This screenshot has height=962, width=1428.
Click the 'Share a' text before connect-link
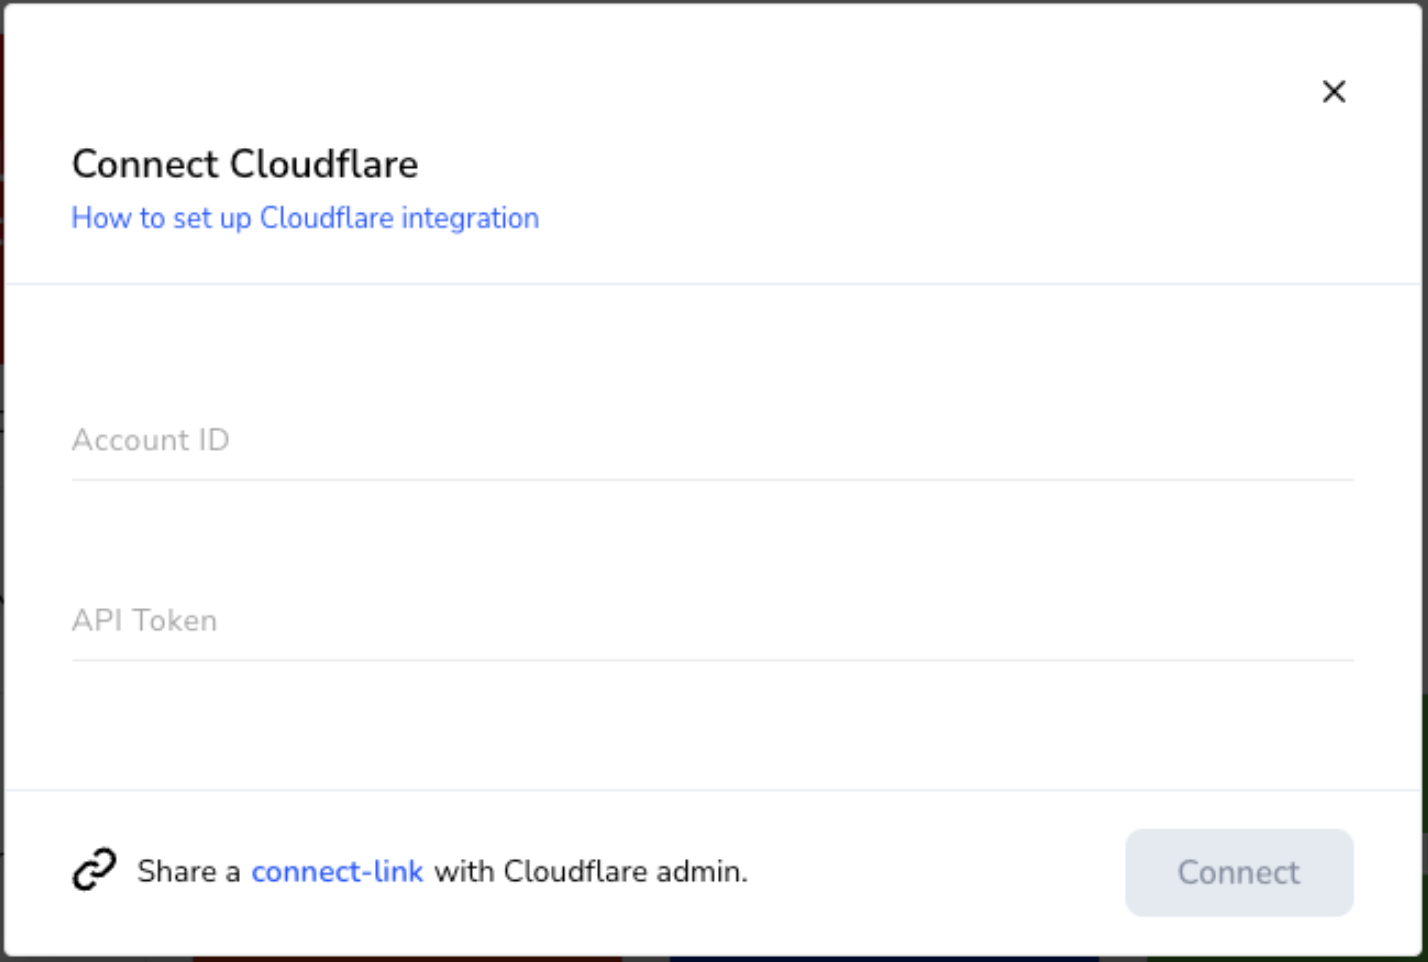pos(189,871)
